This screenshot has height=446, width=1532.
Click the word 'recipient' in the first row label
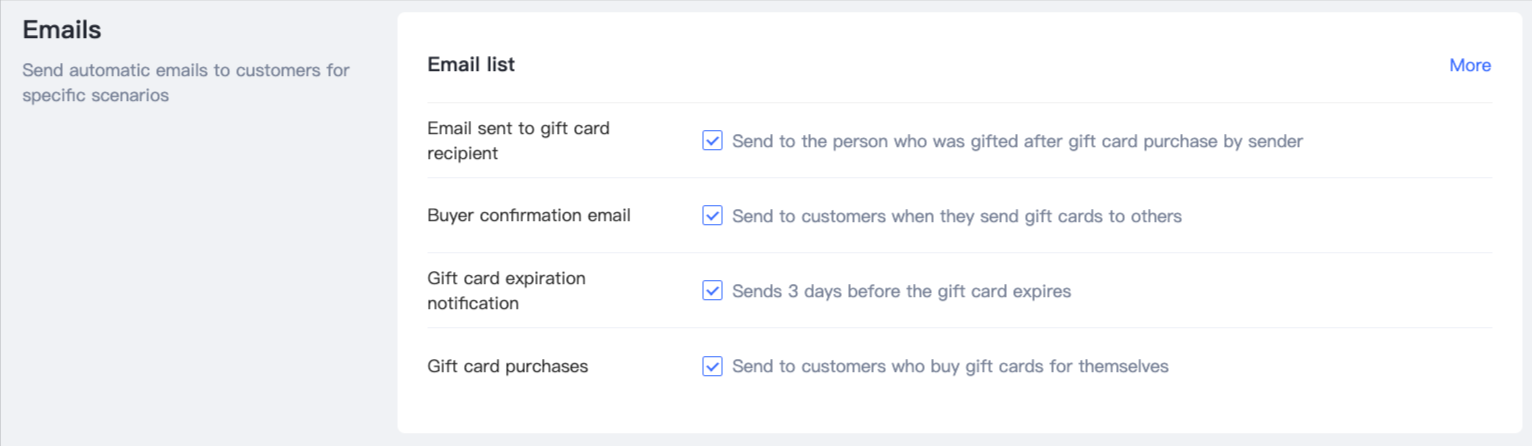click(462, 154)
